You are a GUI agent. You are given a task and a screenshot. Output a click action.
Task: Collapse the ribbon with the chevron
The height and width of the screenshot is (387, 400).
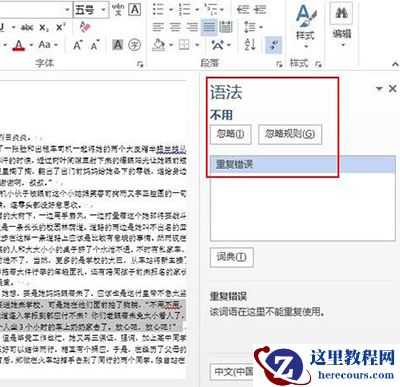[395, 64]
